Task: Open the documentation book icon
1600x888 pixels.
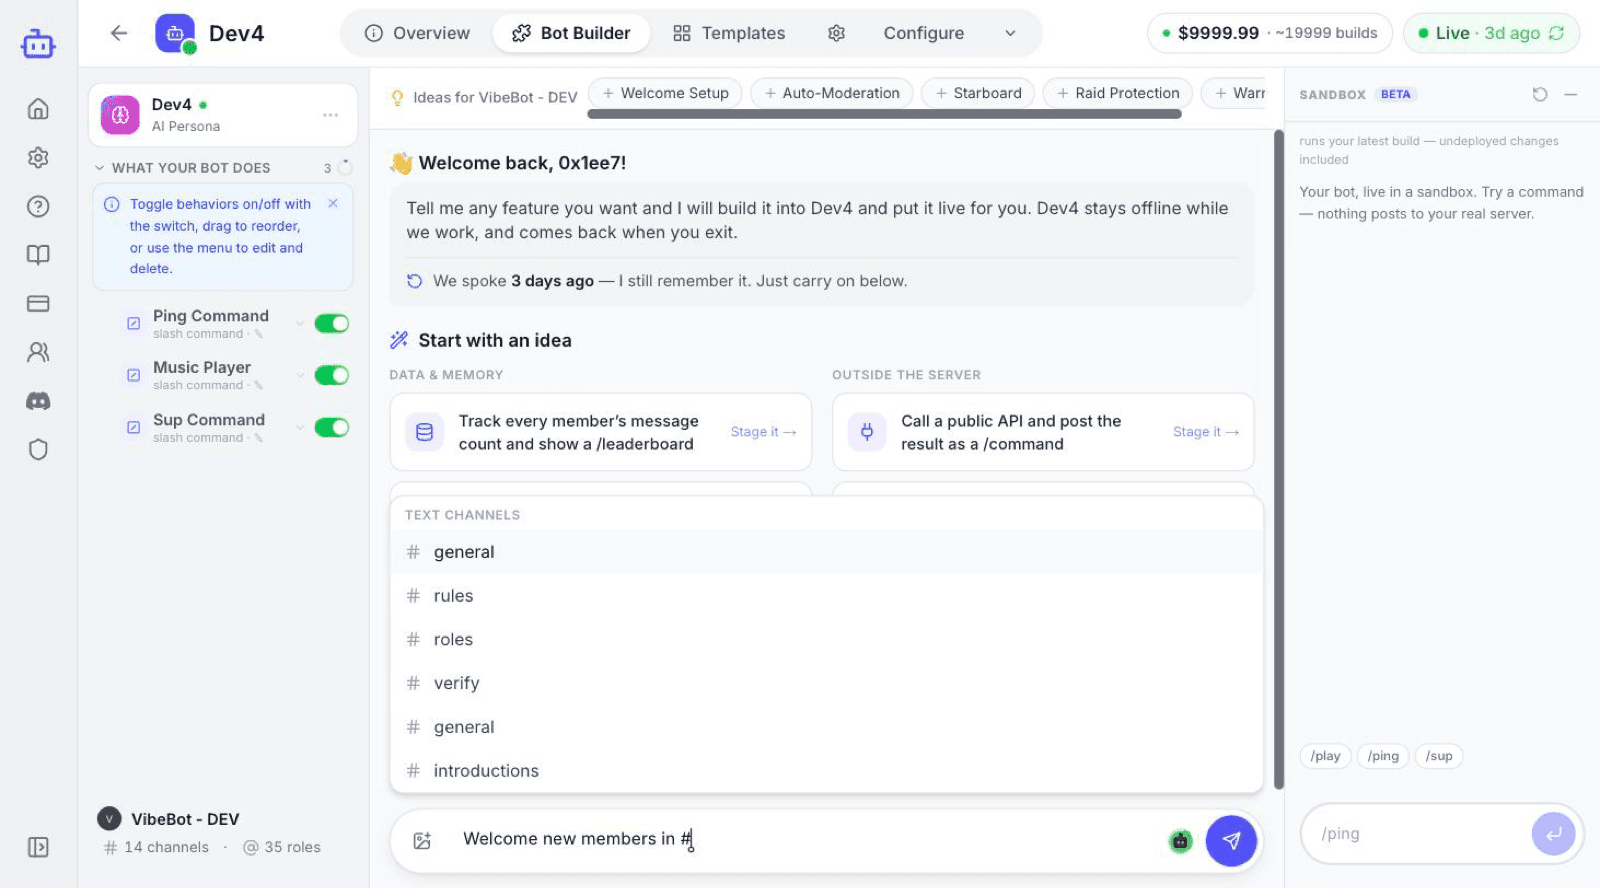Action: 38,255
